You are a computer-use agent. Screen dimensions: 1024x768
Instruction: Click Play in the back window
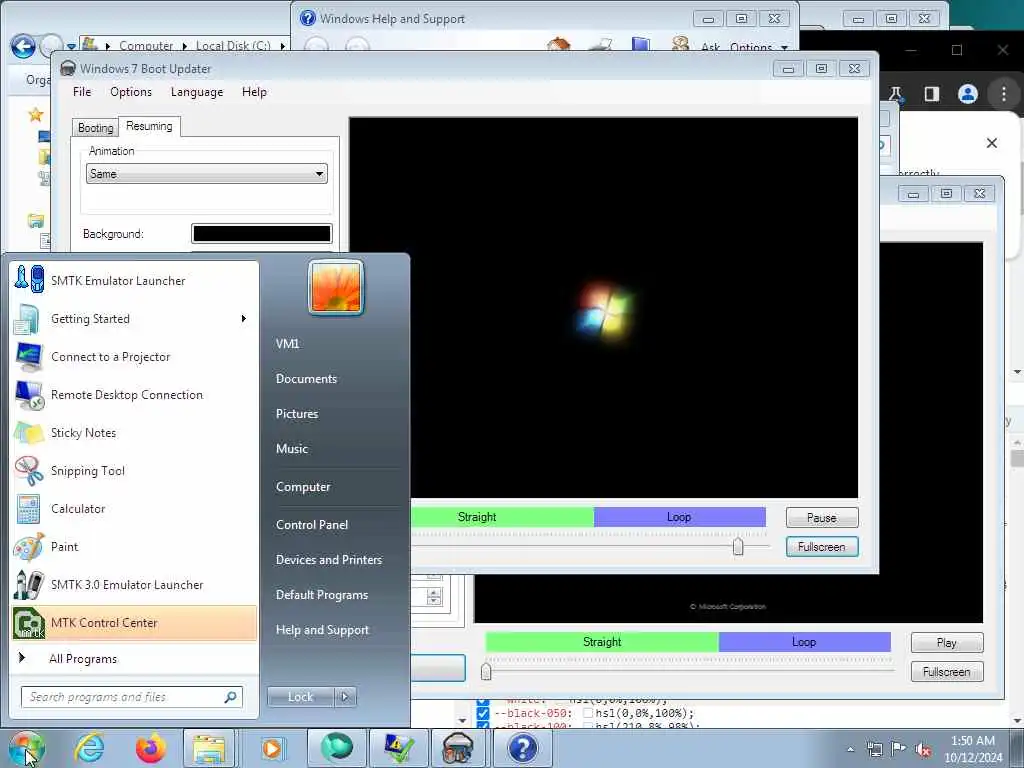[946, 643]
